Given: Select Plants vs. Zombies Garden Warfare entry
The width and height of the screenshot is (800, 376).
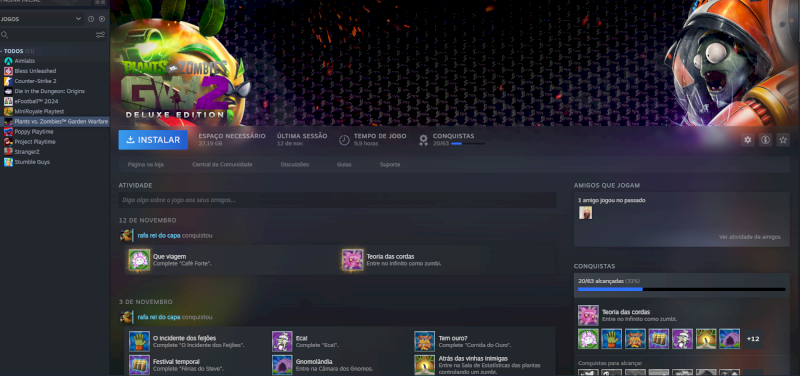Looking at the screenshot, I should pos(55,121).
